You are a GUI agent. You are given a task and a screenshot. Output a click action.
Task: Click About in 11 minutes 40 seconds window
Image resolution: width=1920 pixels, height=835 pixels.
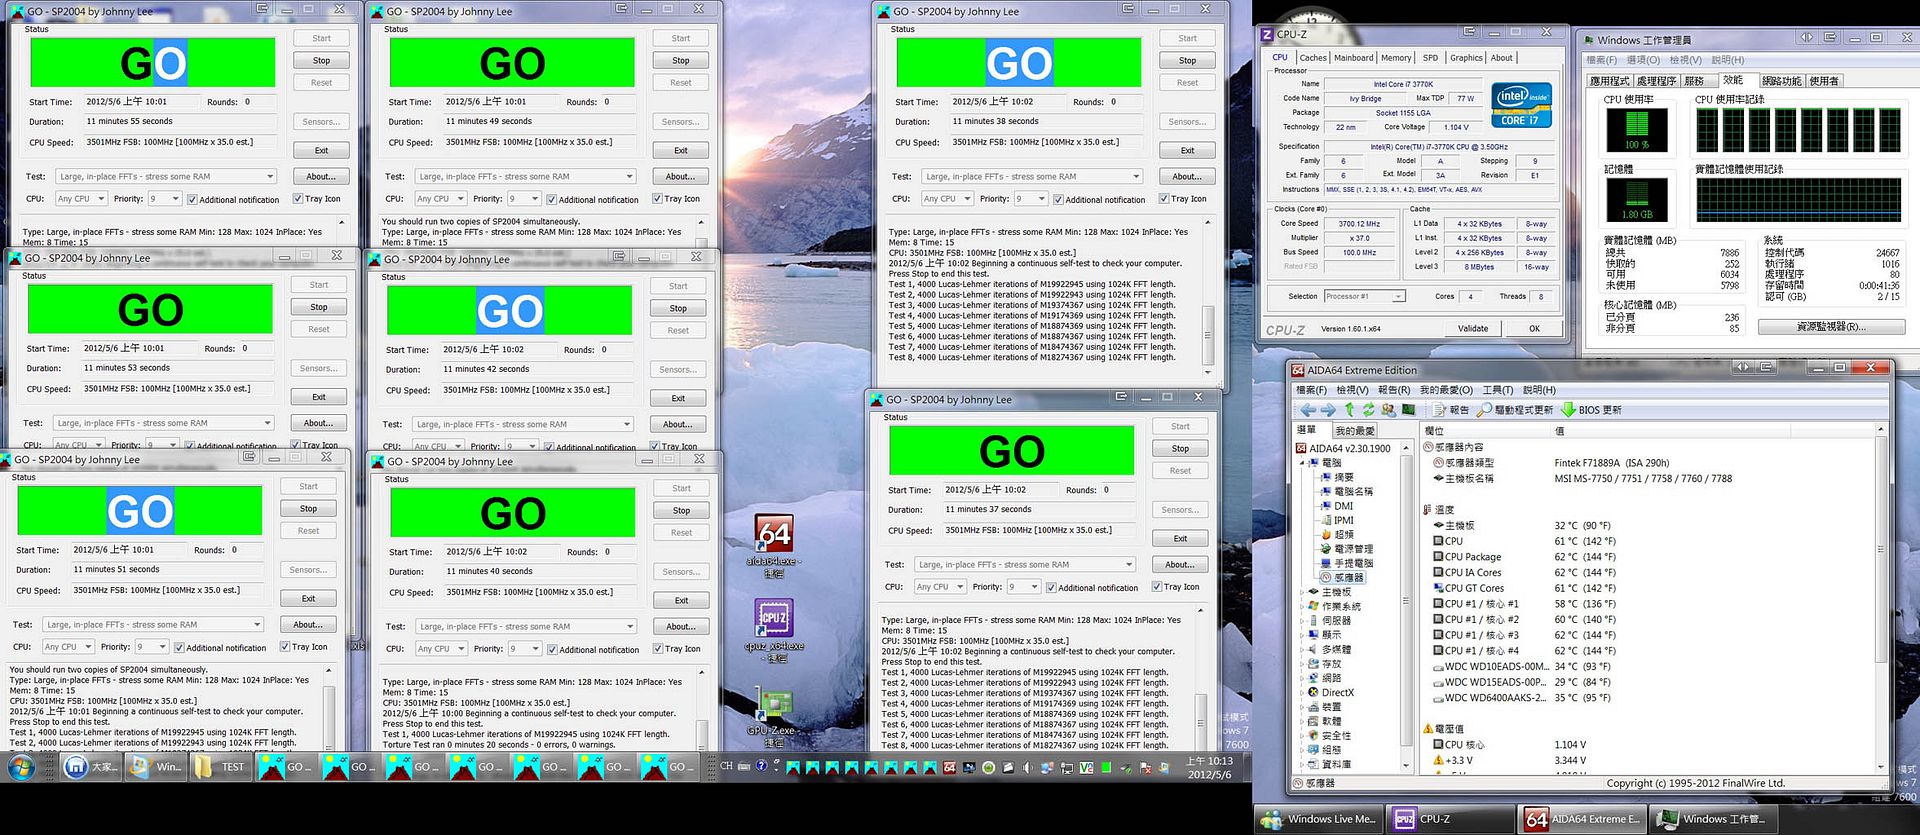681,626
